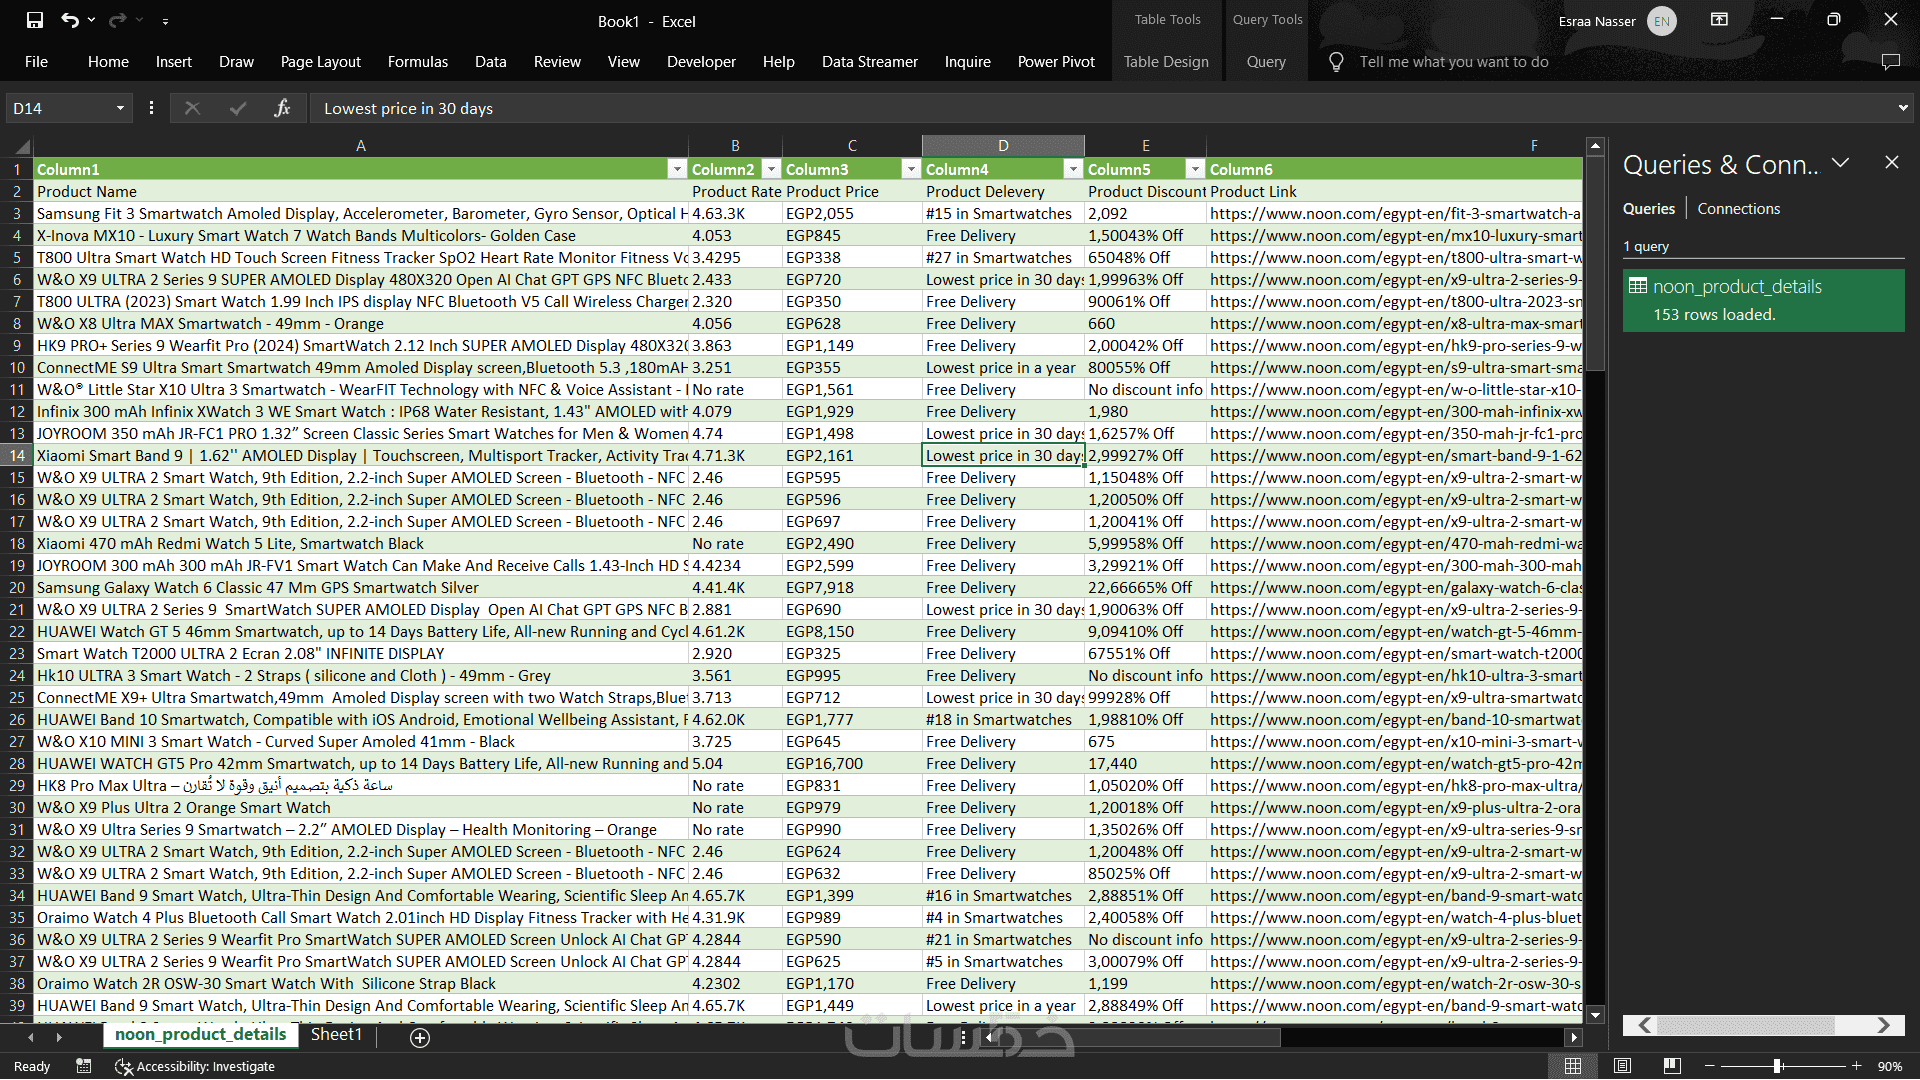
Task: Switch to Page Break Preview view
Action: coord(1671,1066)
